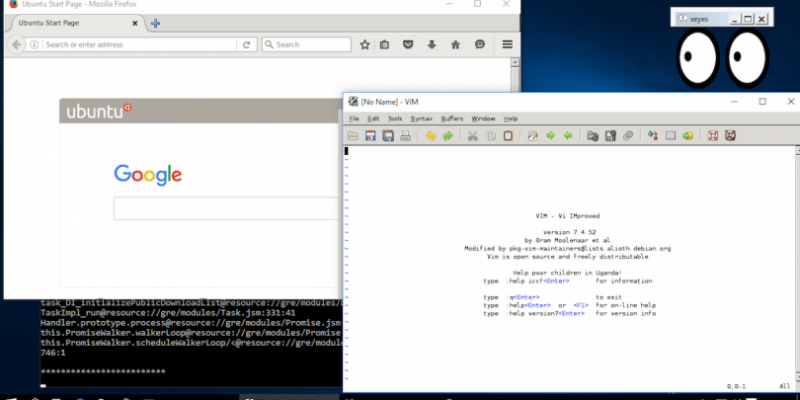Open VIM's Edit menu
Image resolution: width=800 pixels, height=400 pixels.
373,119
